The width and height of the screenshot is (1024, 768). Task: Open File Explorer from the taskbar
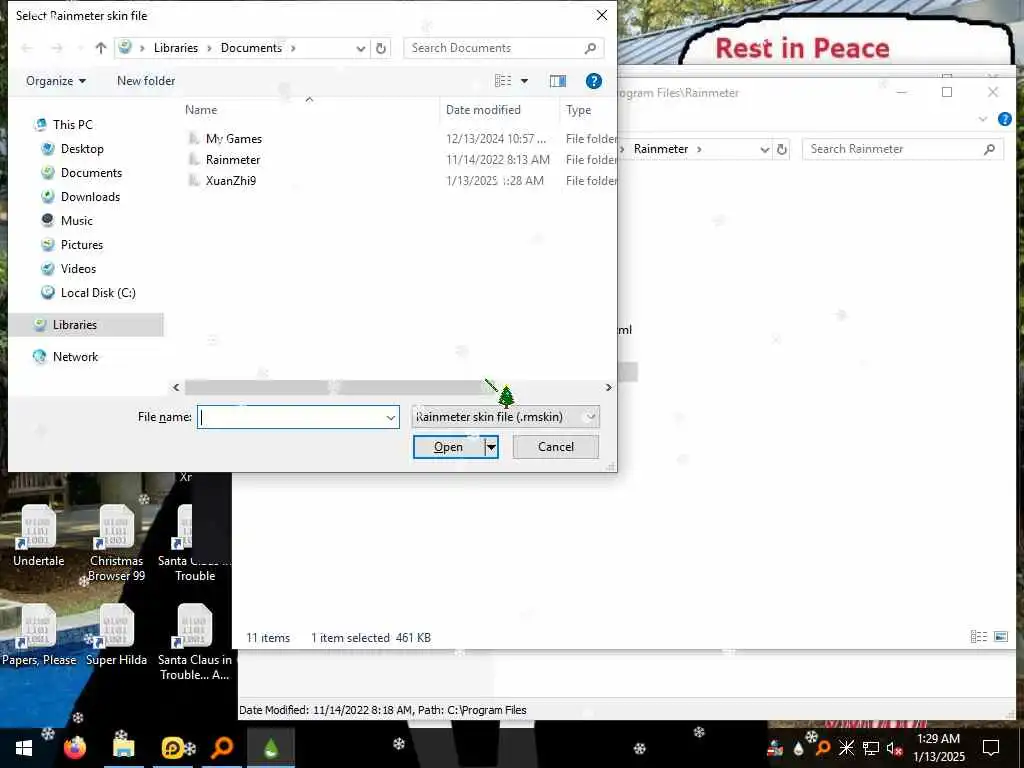(x=123, y=747)
